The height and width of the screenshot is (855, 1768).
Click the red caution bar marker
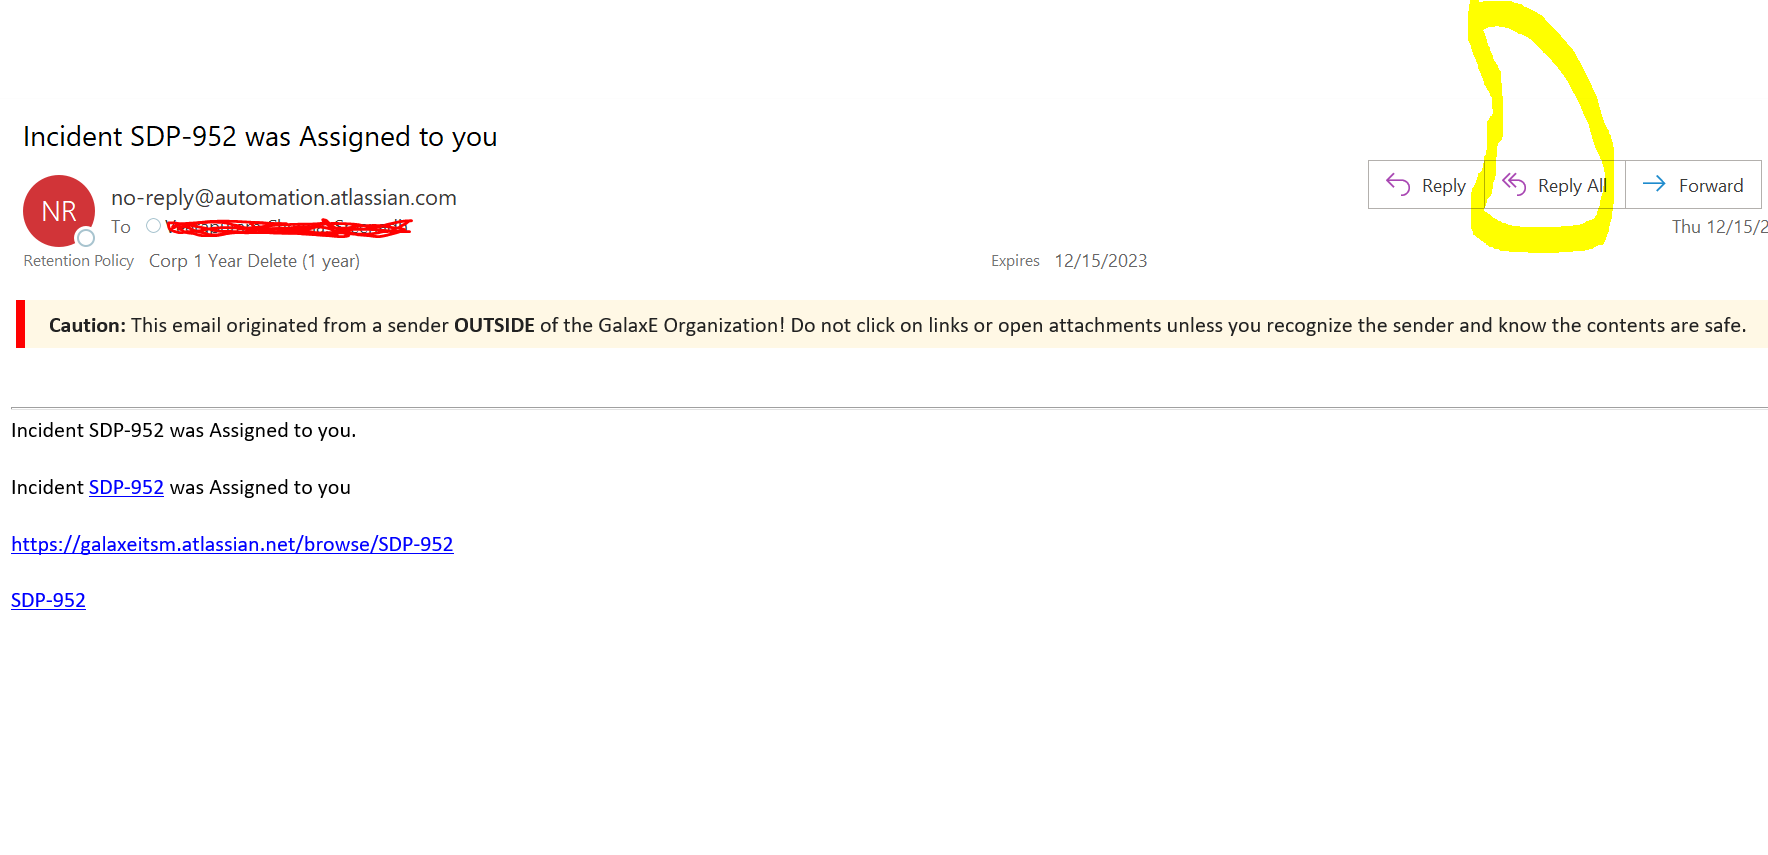point(20,324)
